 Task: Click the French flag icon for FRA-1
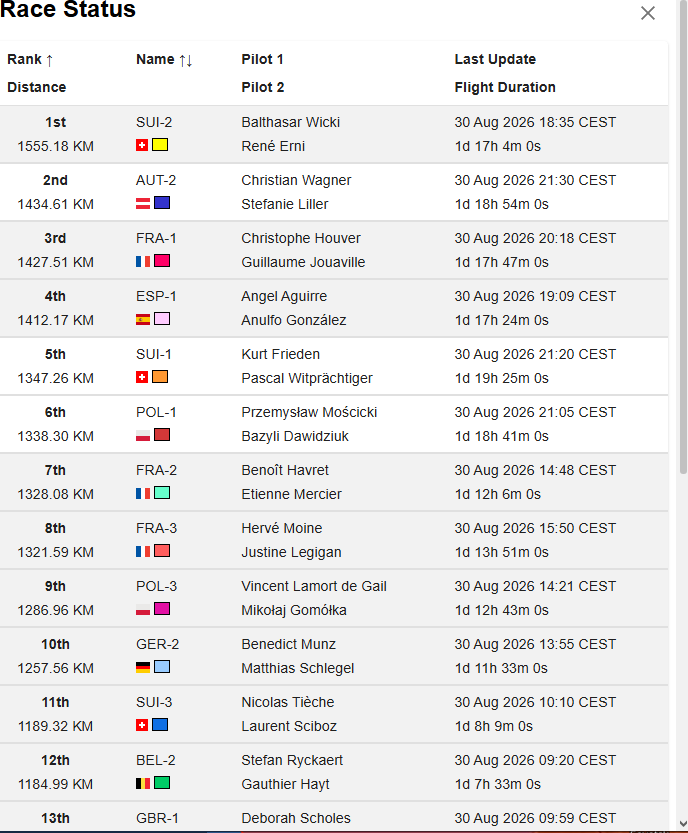point(143,261)
